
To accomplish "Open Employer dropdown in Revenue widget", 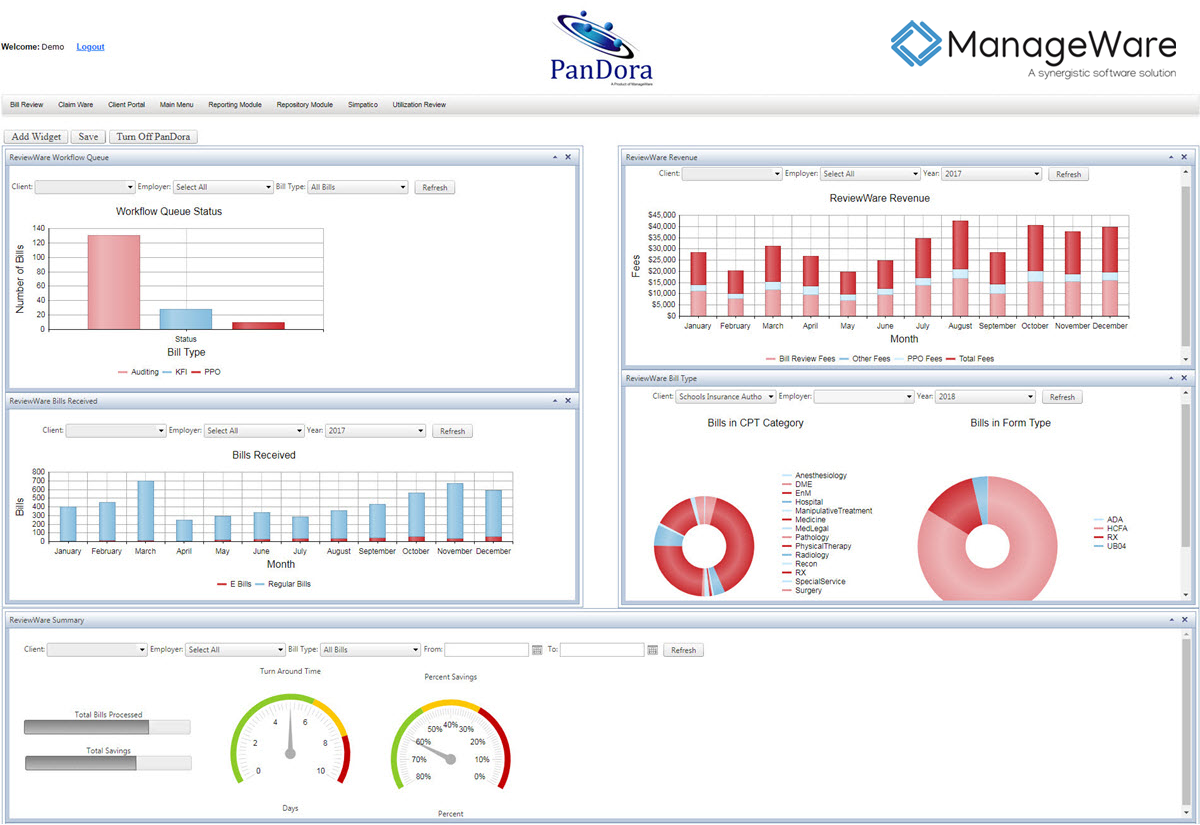I will 870,174.
